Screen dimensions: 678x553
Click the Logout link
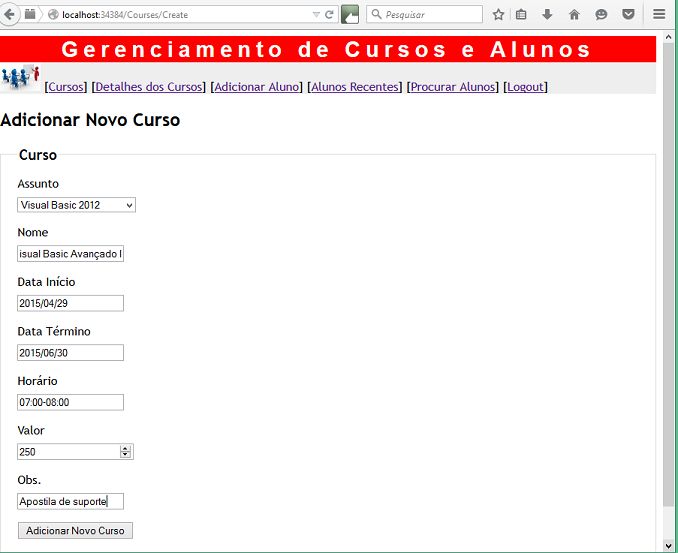(525, 87)
